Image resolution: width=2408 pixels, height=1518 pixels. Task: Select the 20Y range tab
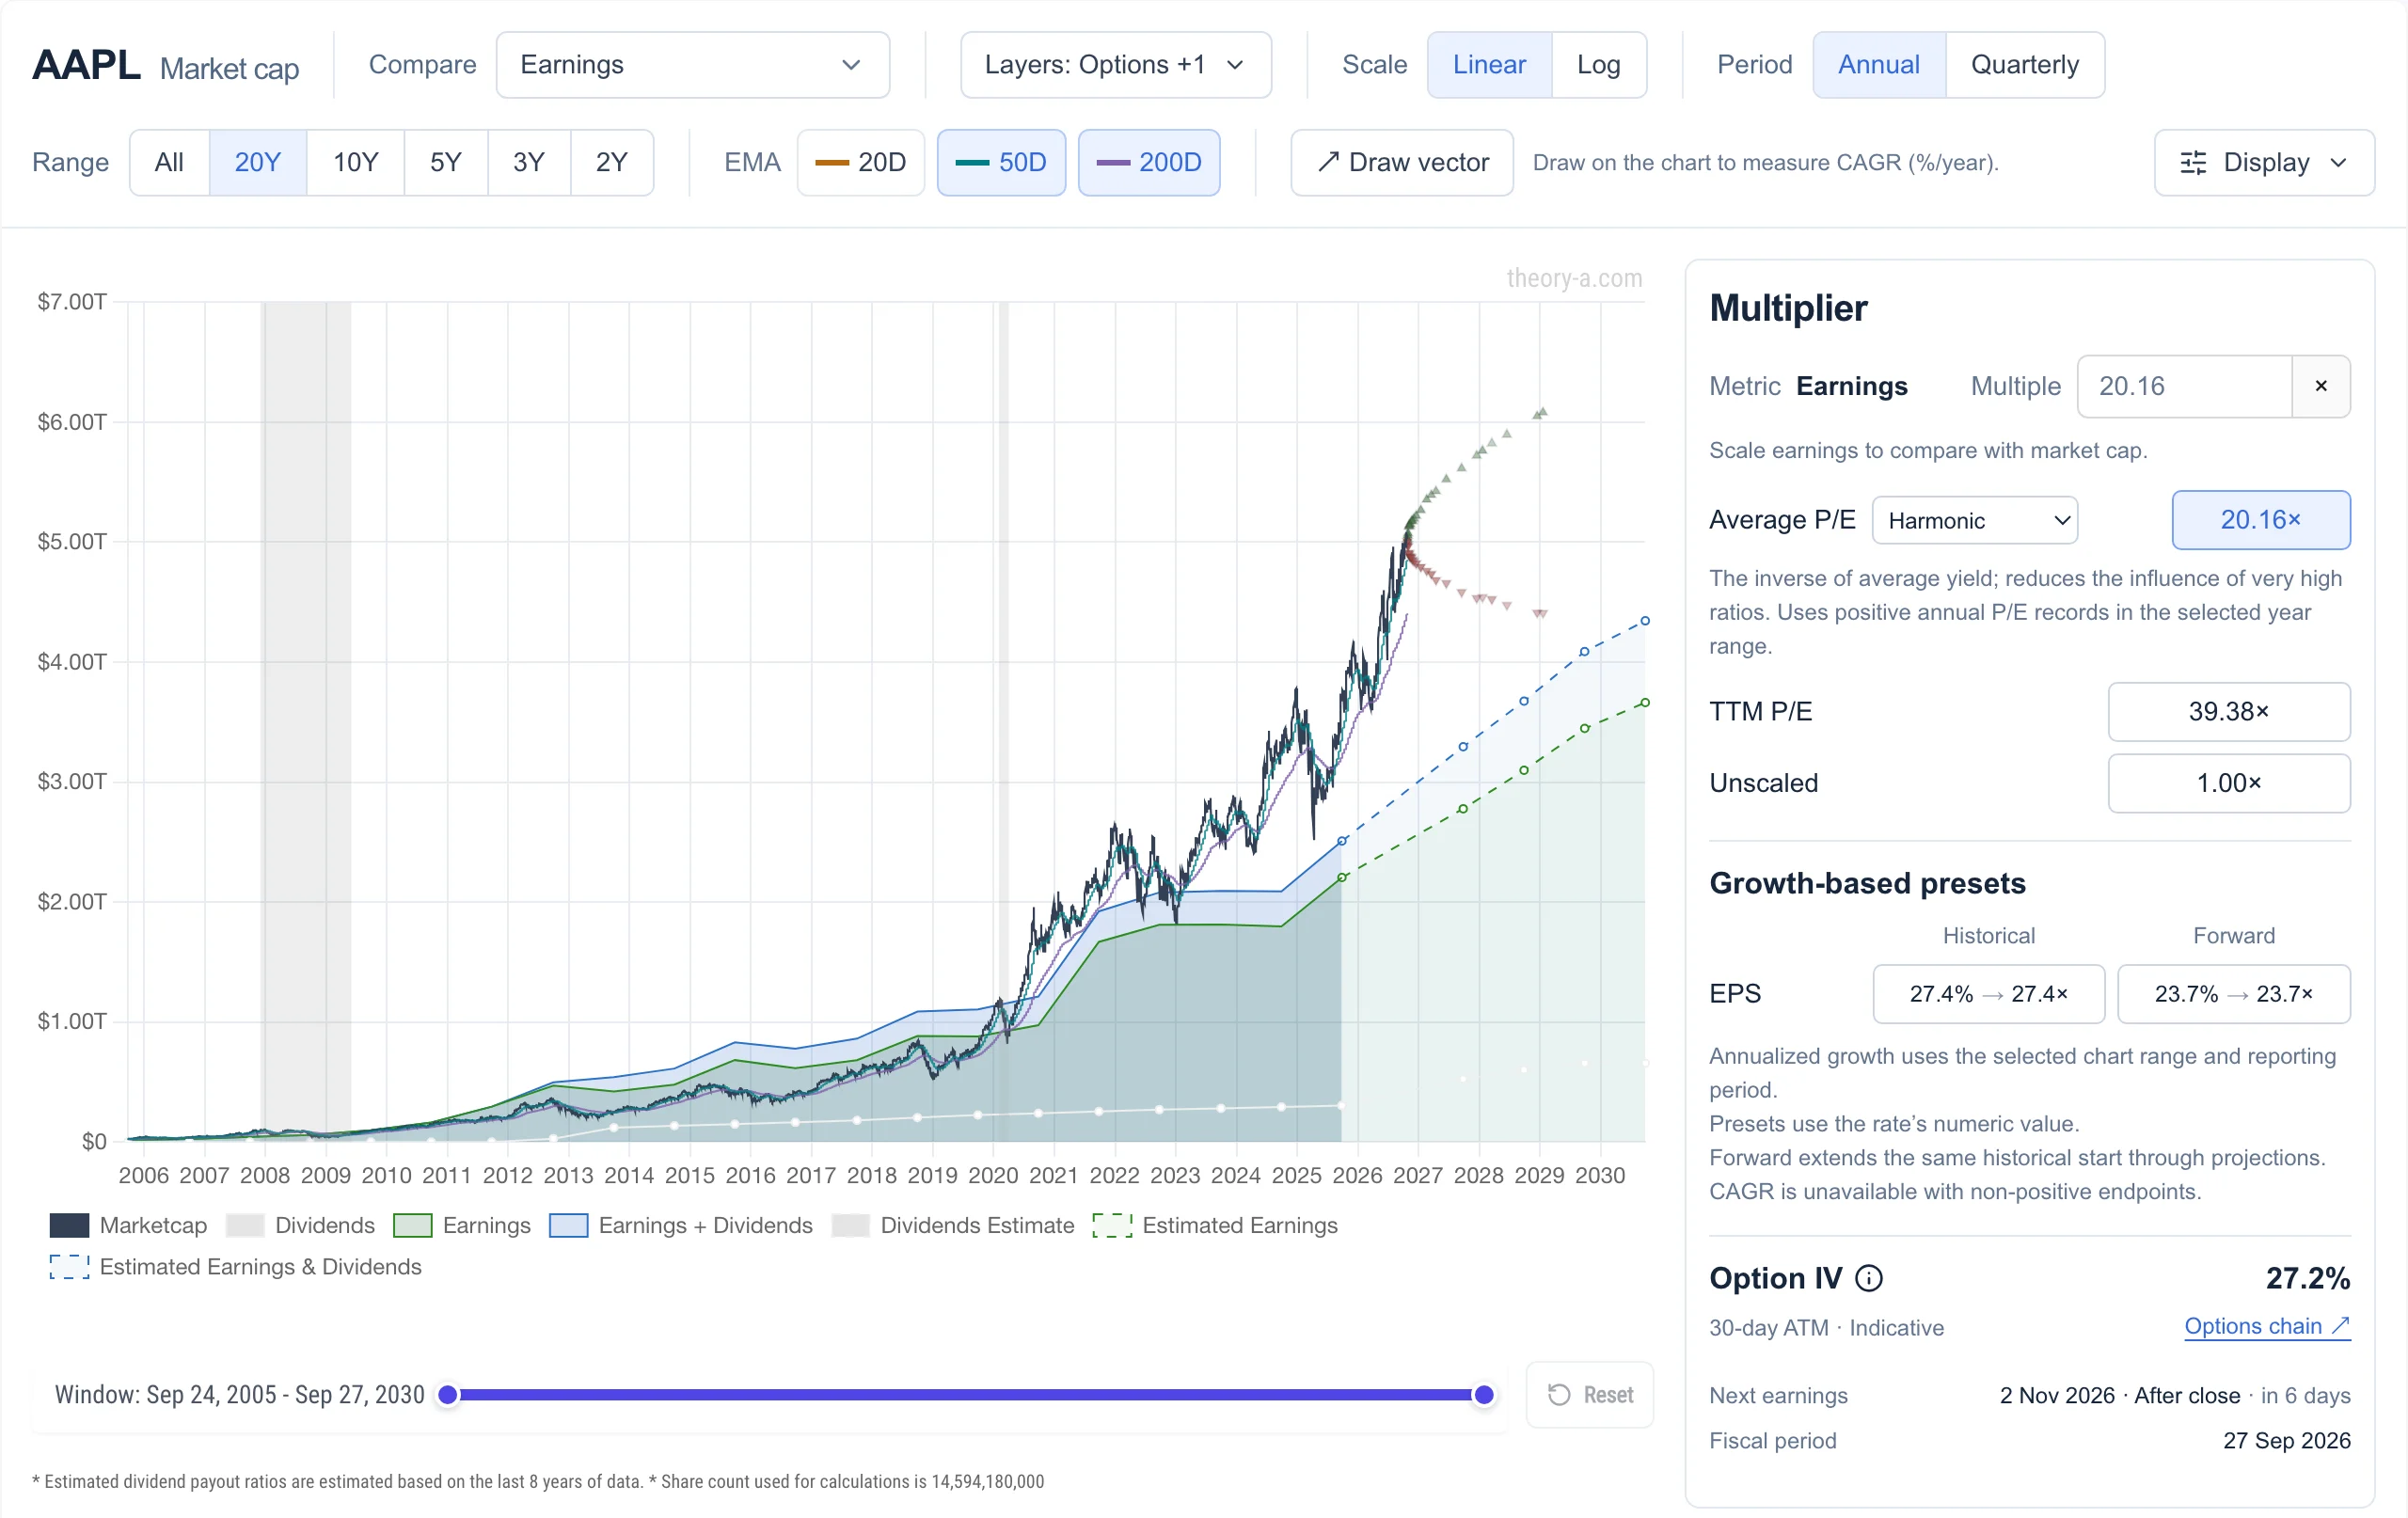257,162
